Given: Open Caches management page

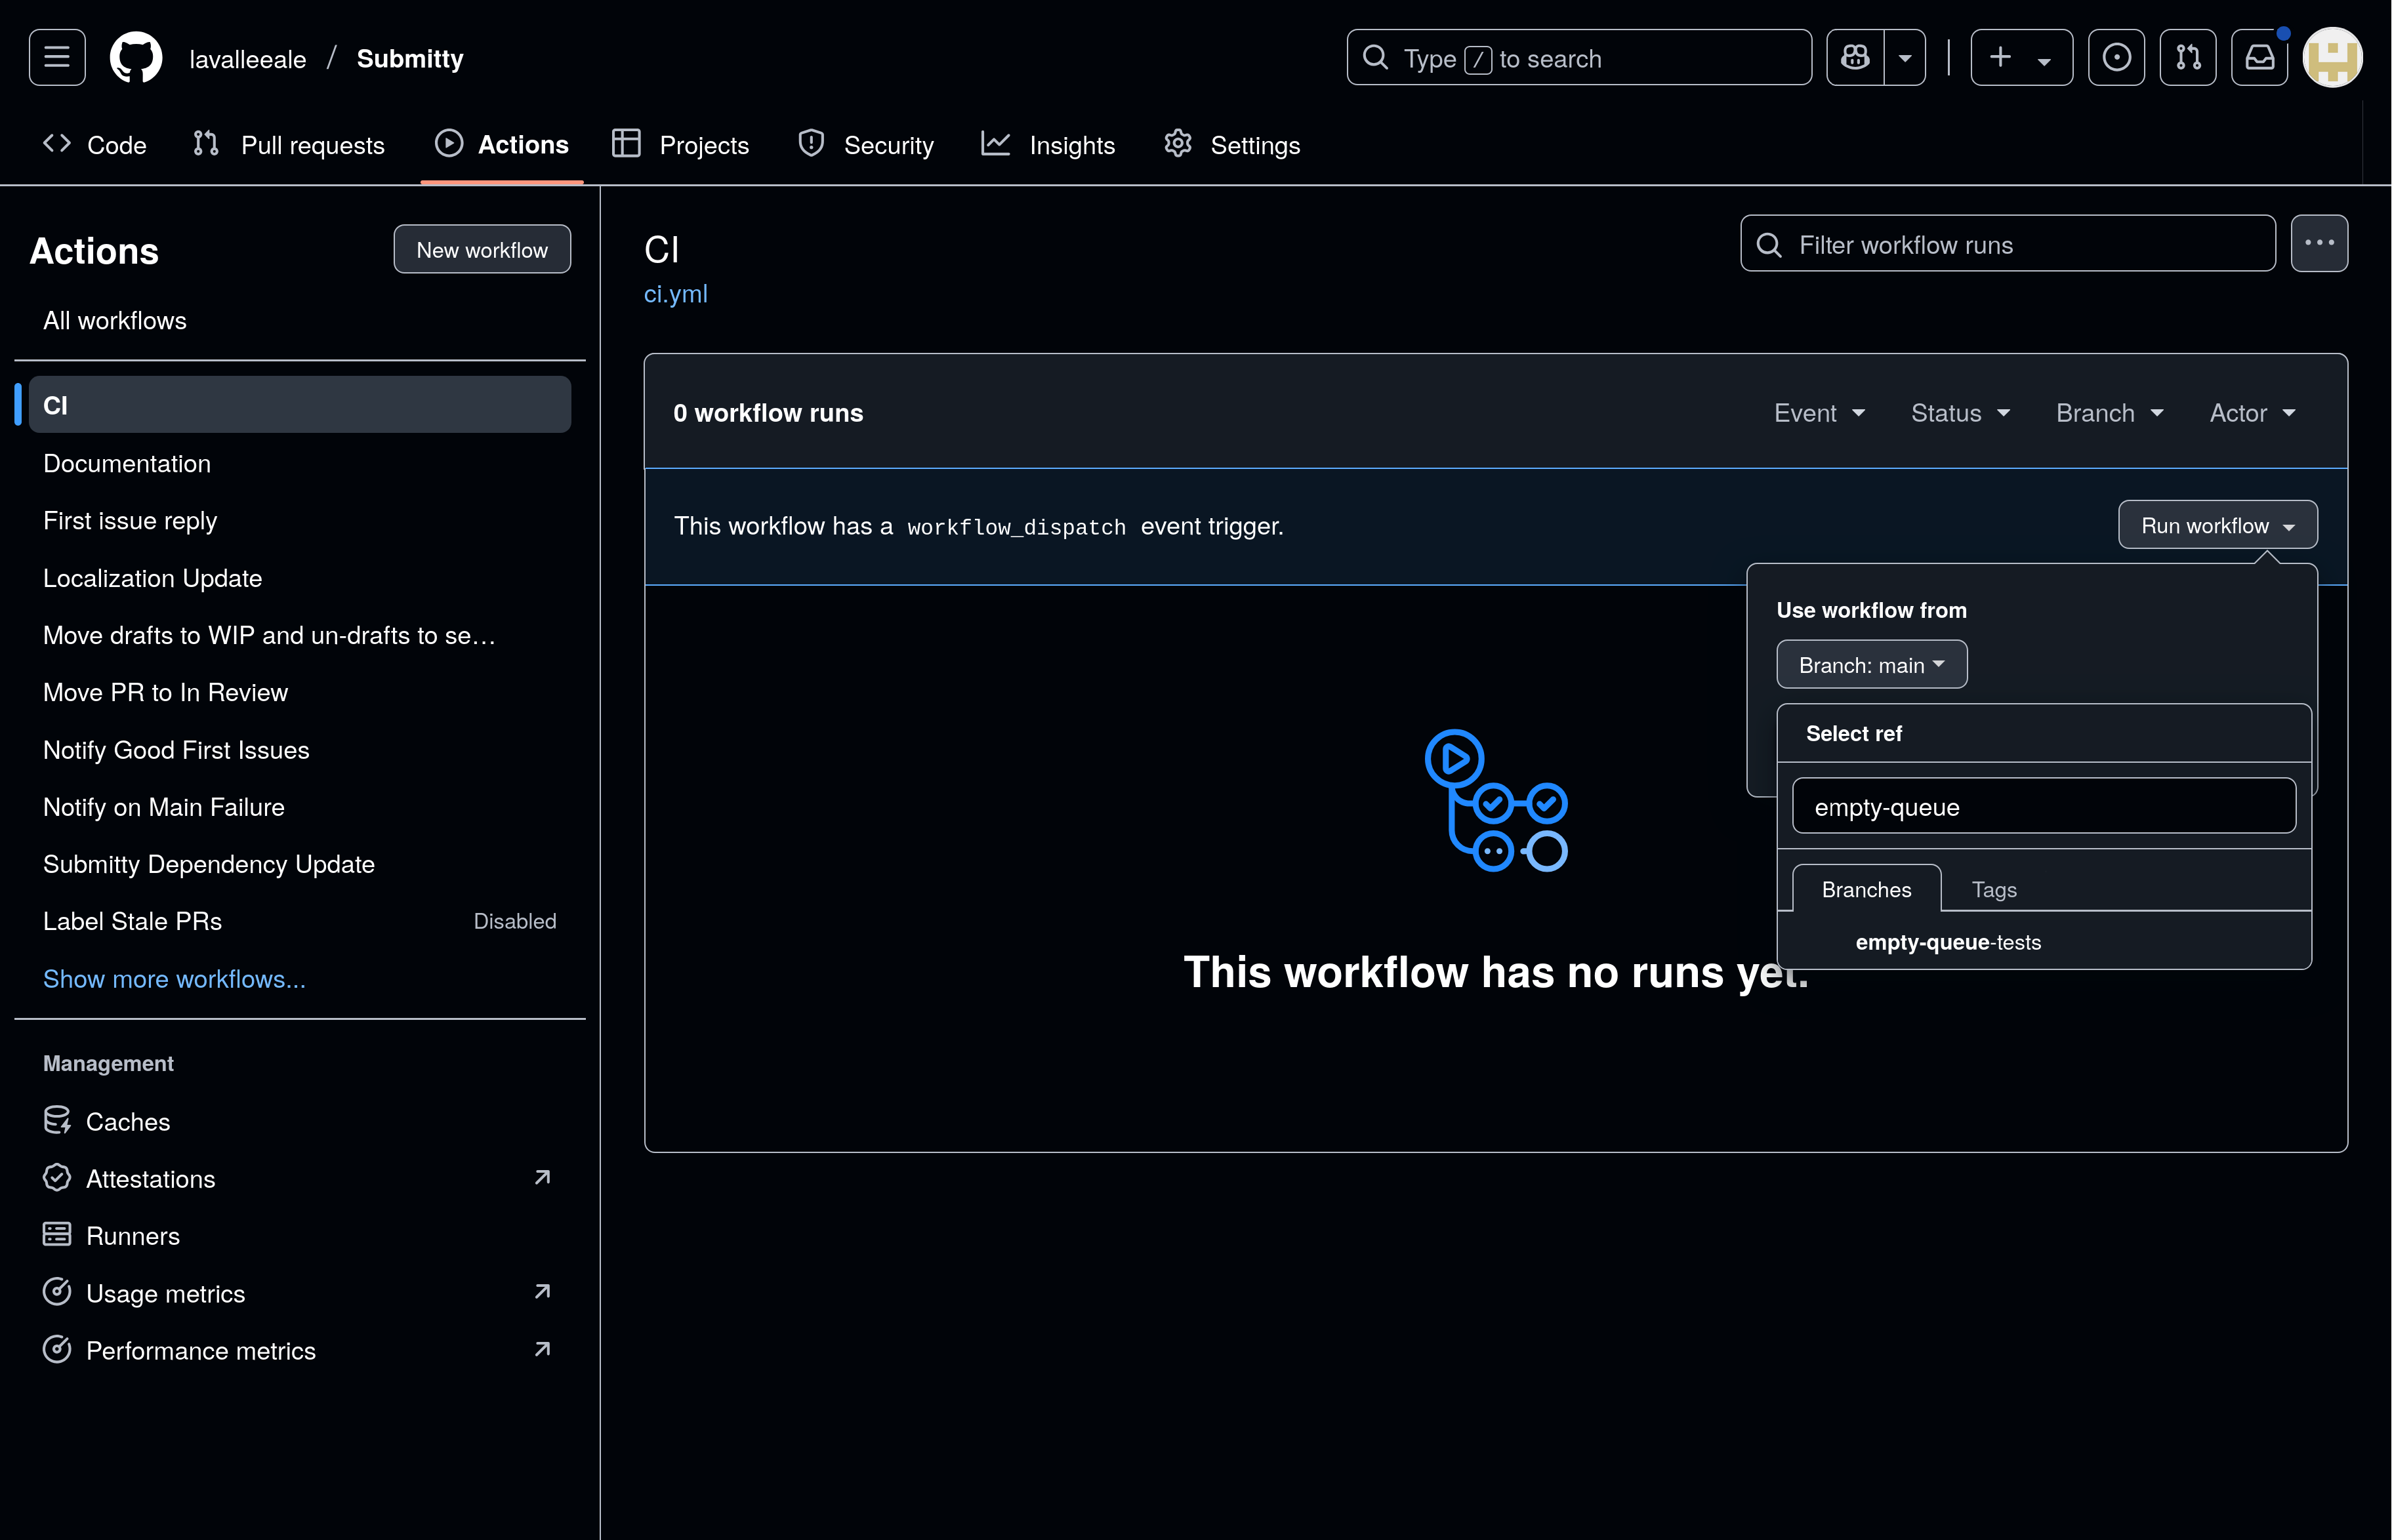Looking at the screenshot, I should [x=300, y=1121].
